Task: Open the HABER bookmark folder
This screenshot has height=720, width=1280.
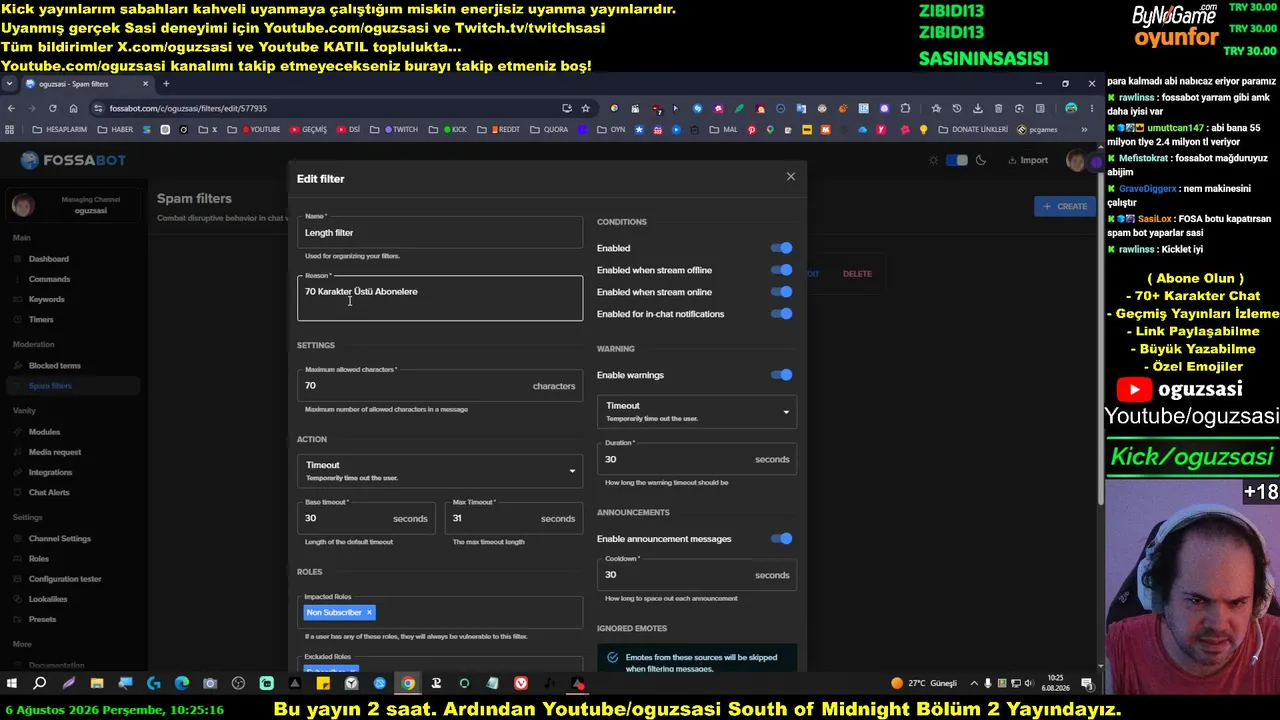Action: click(115, 129)
